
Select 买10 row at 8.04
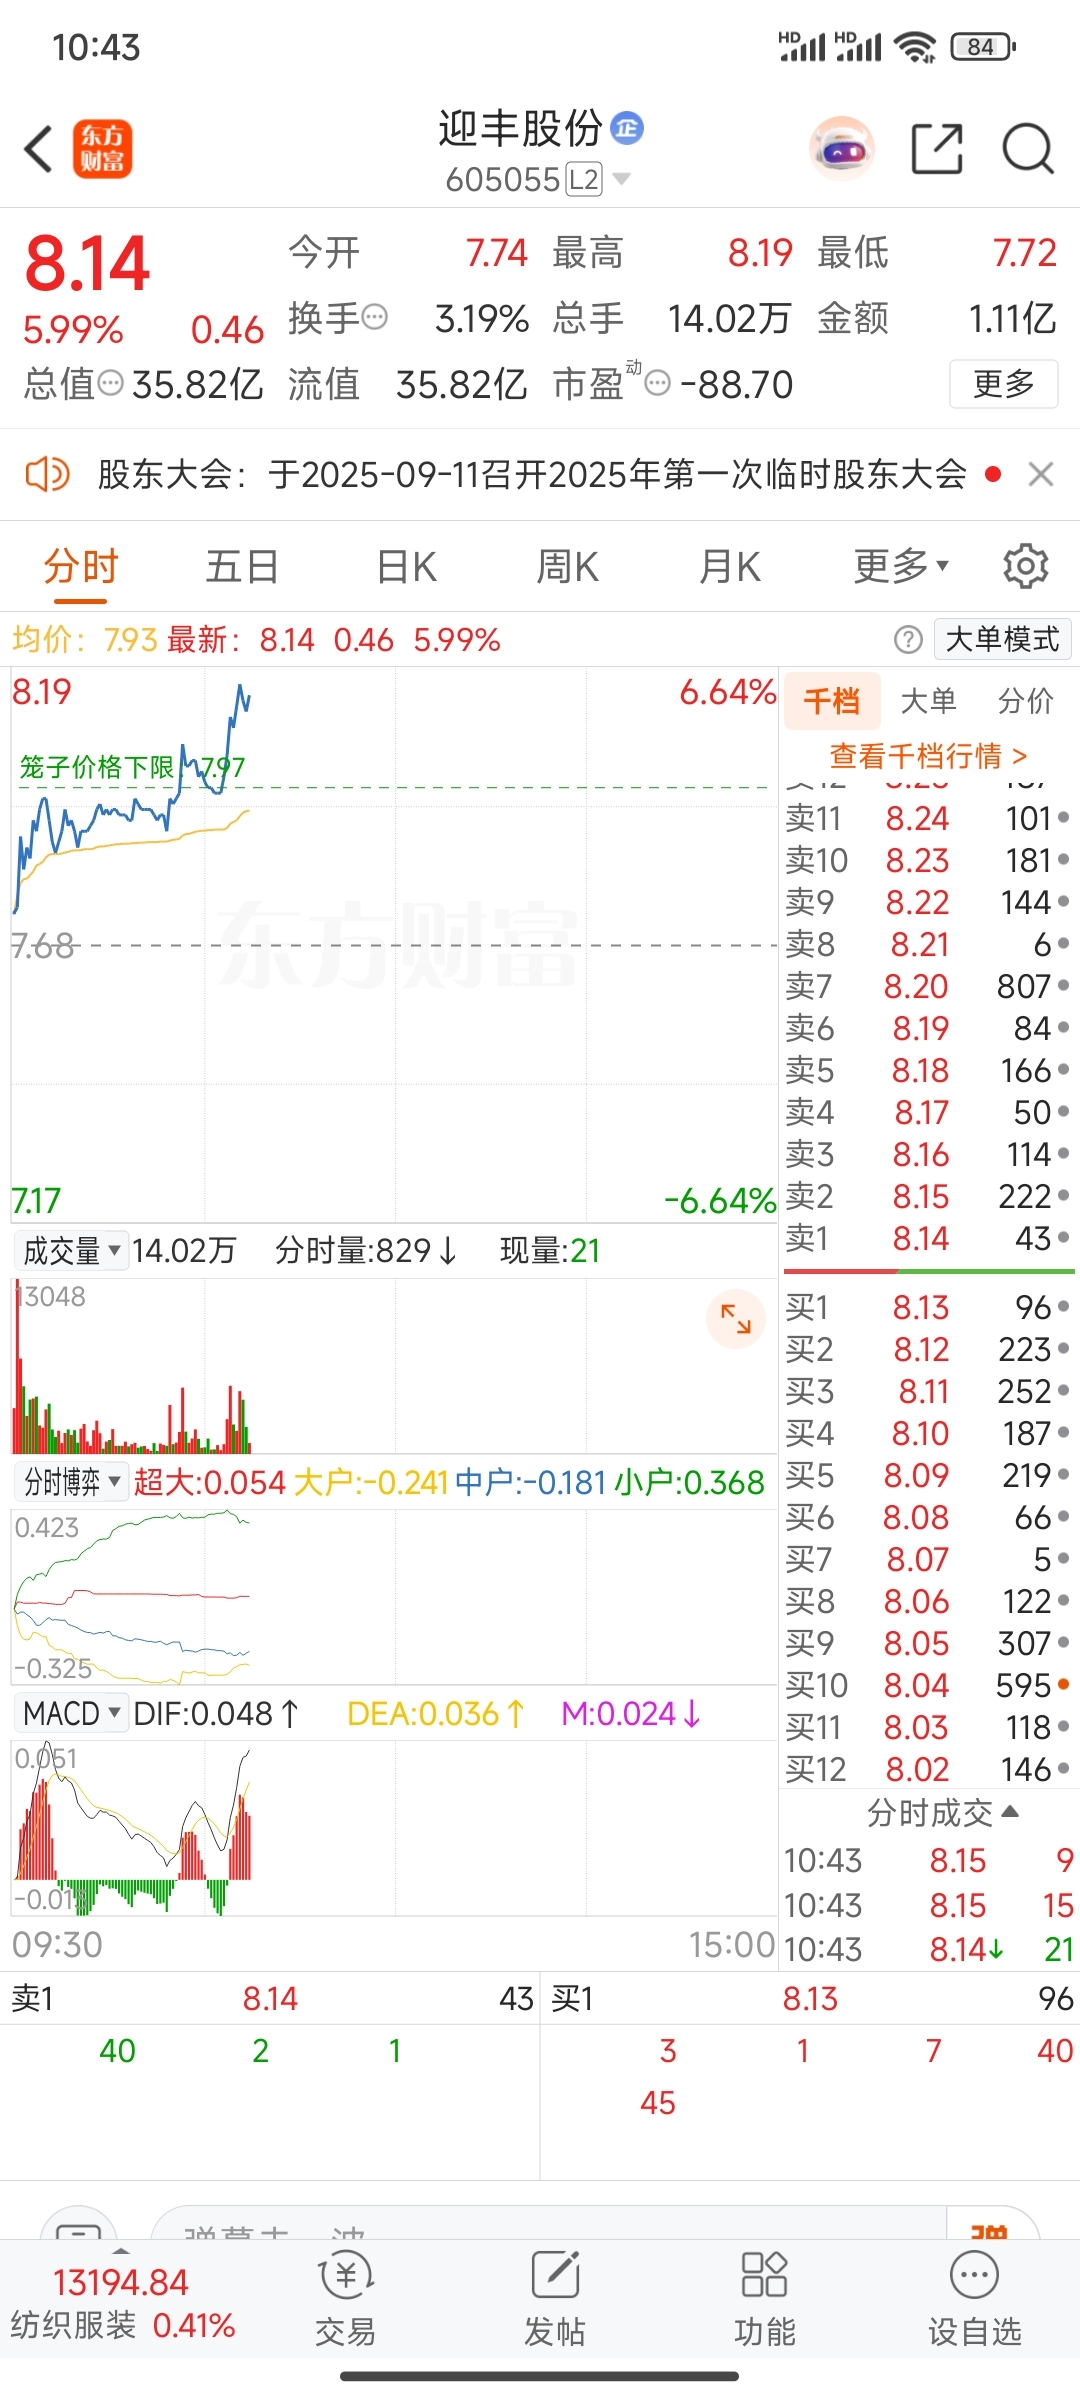click(x=927, y=1685)
